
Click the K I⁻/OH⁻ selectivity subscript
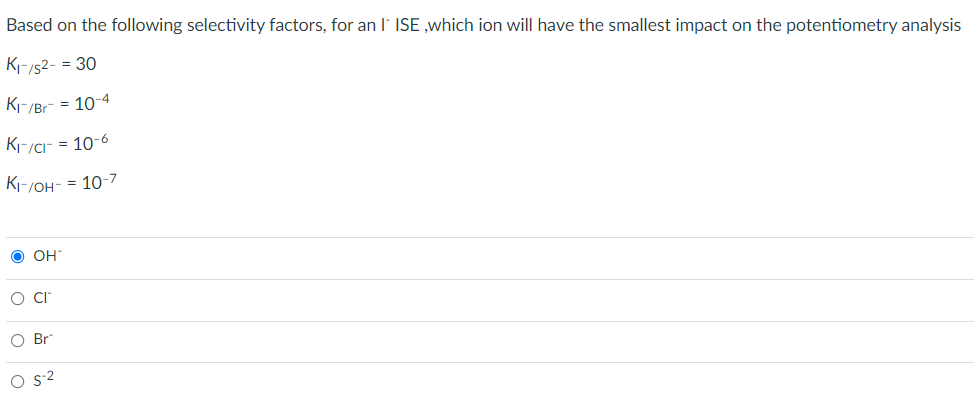click(40, 186)
